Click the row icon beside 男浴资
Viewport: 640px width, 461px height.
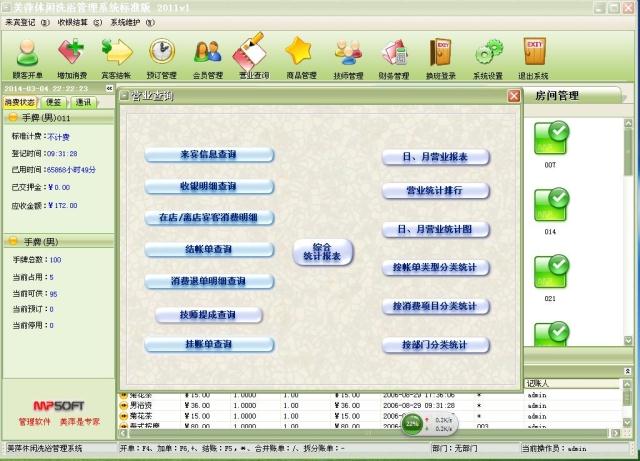123,405
